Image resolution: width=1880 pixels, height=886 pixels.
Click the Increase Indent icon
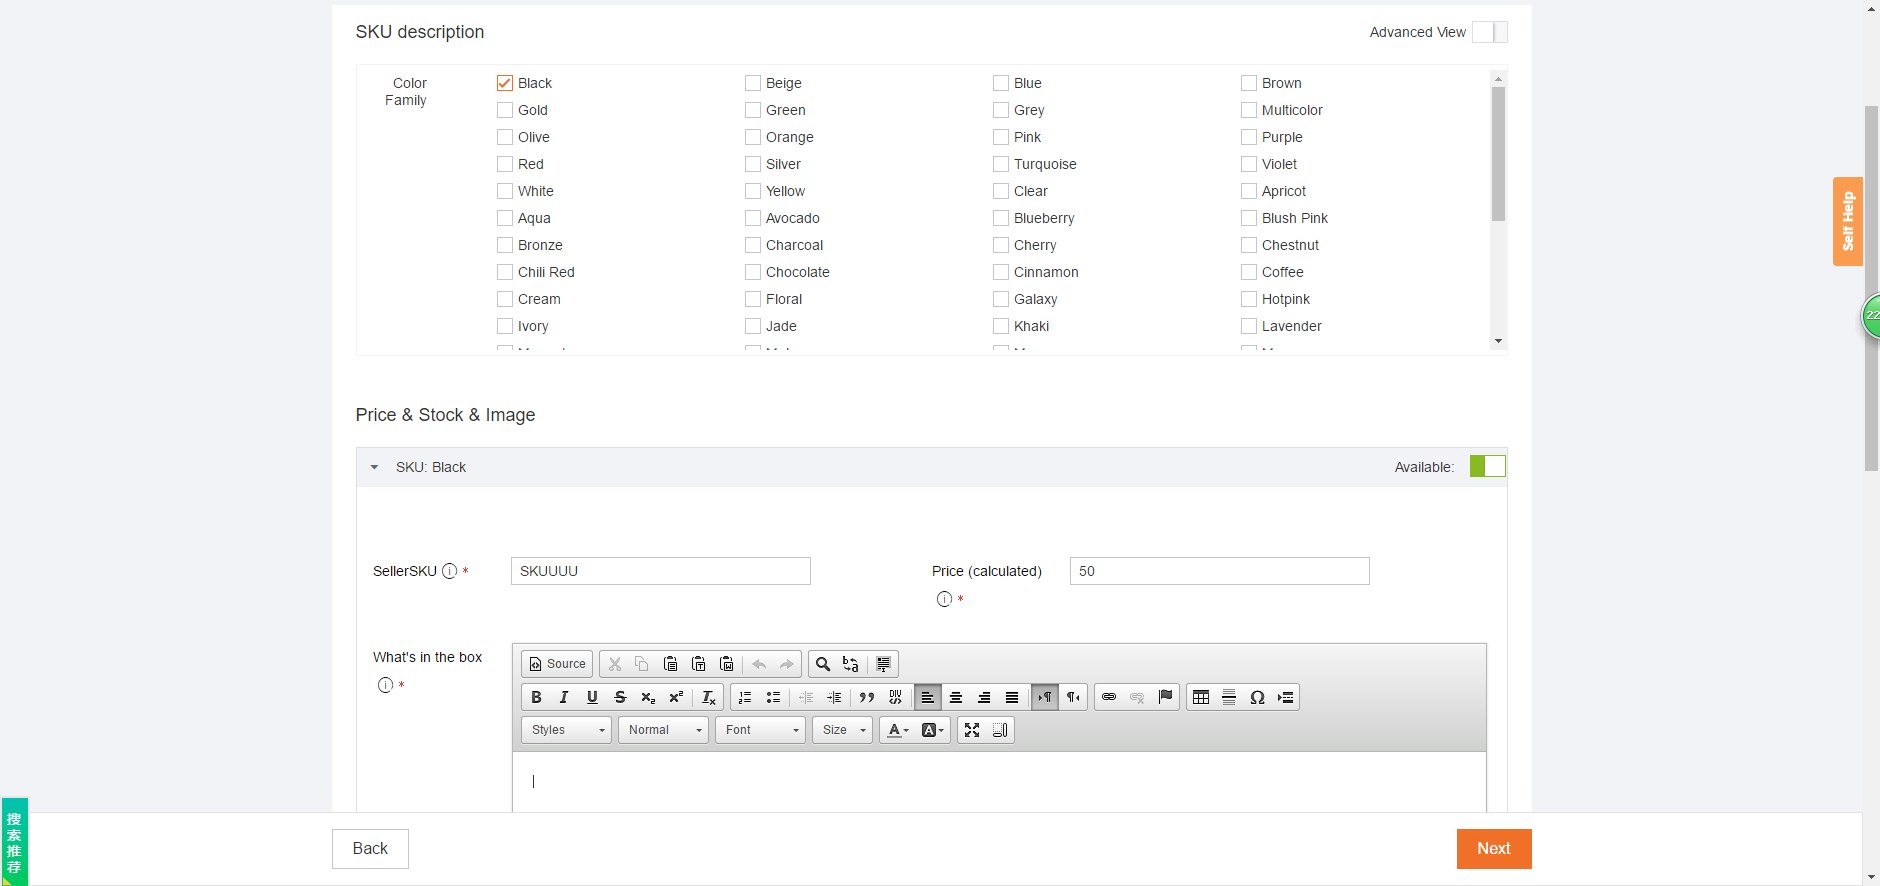(x=834, y=697)
